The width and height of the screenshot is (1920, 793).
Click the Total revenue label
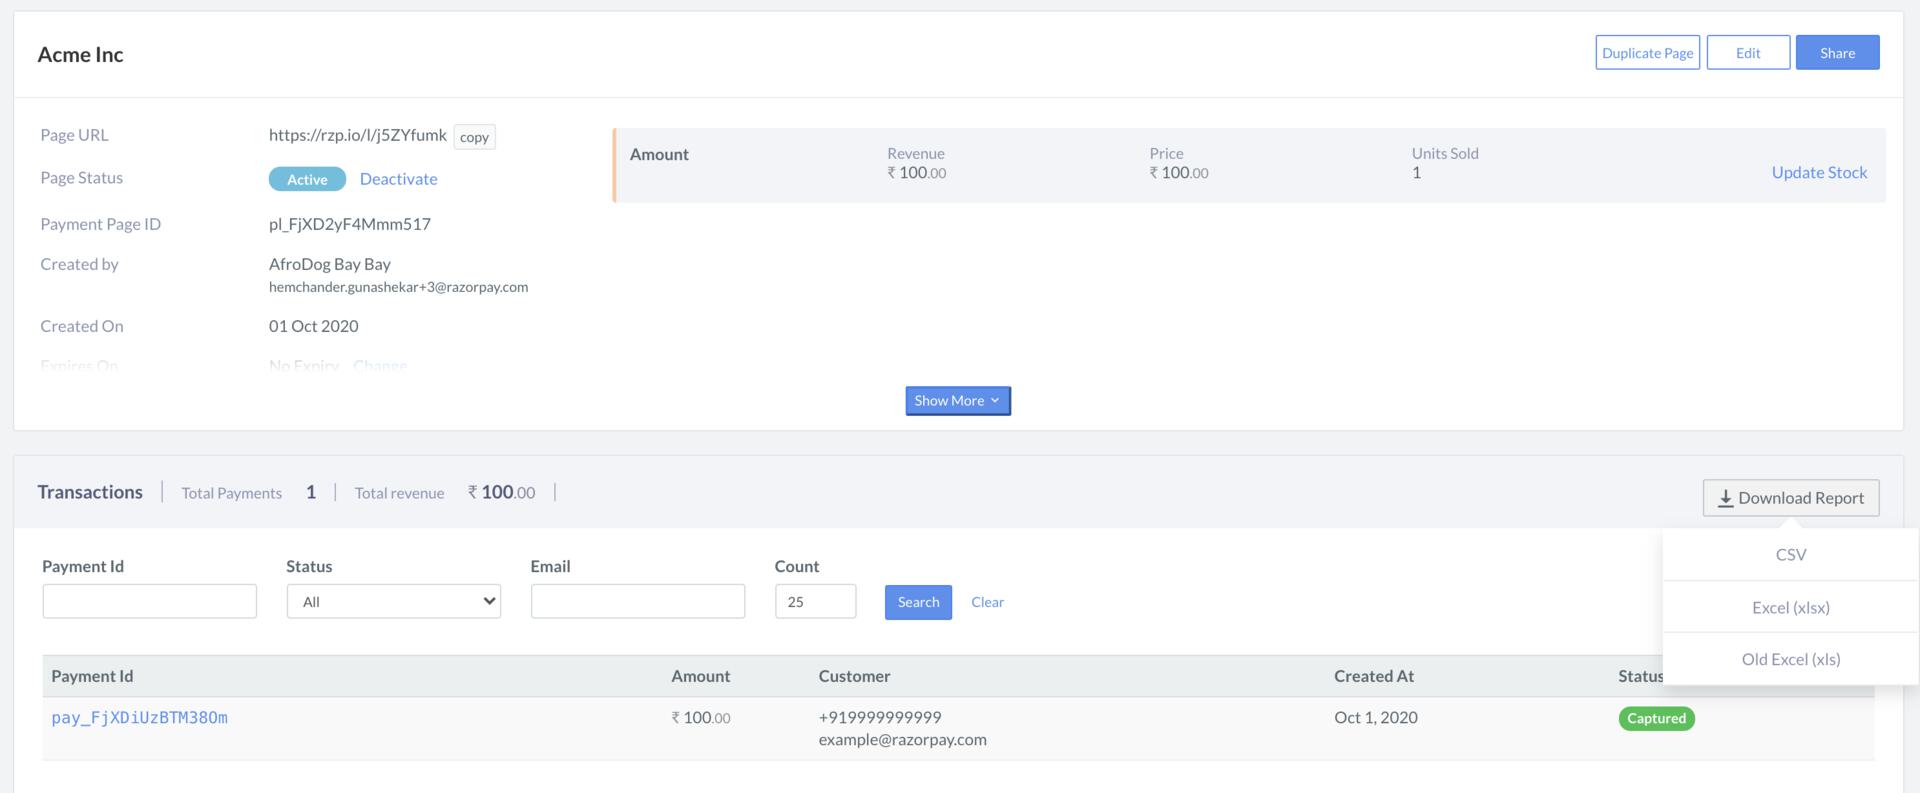[399, 493]
